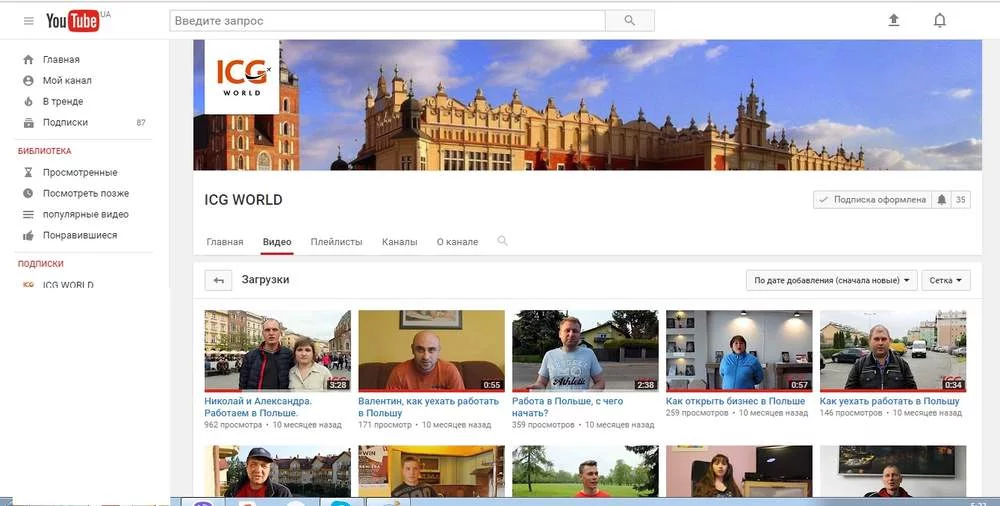Open video title Как открыть бизнес в Польше
Viewport: 1000px width, 506px height.
tap(735, 401)
